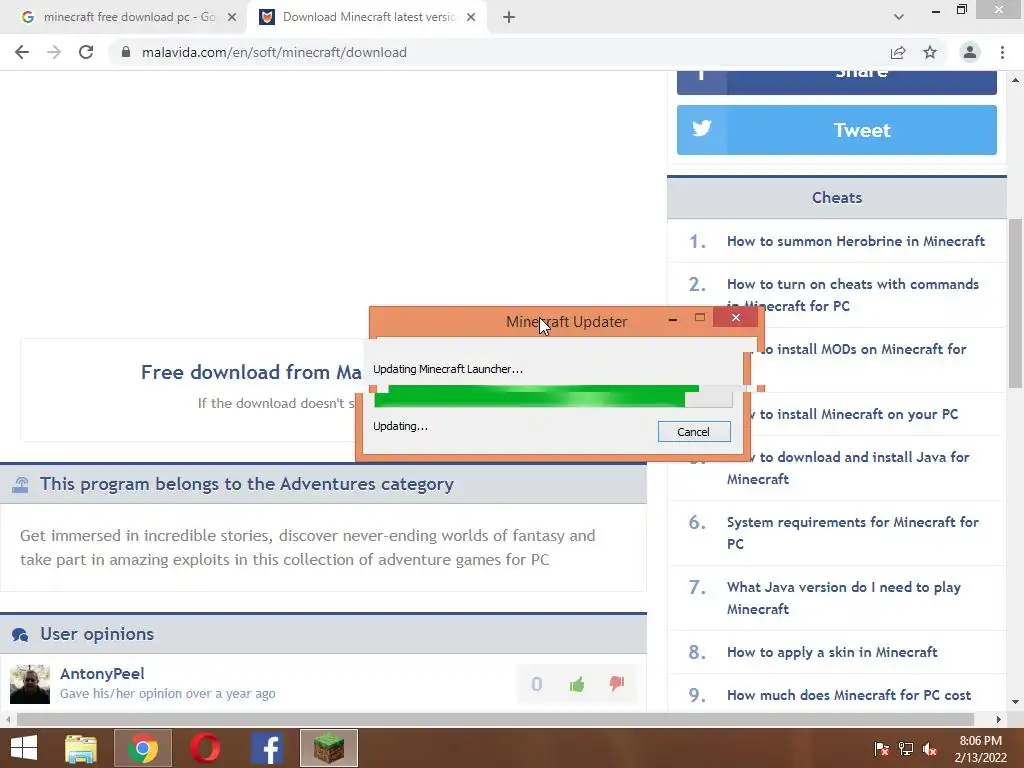This screenshot has height=768, width=1024.
Task: Open How to apply a skin in Minecraft
Action: (832, 652)
